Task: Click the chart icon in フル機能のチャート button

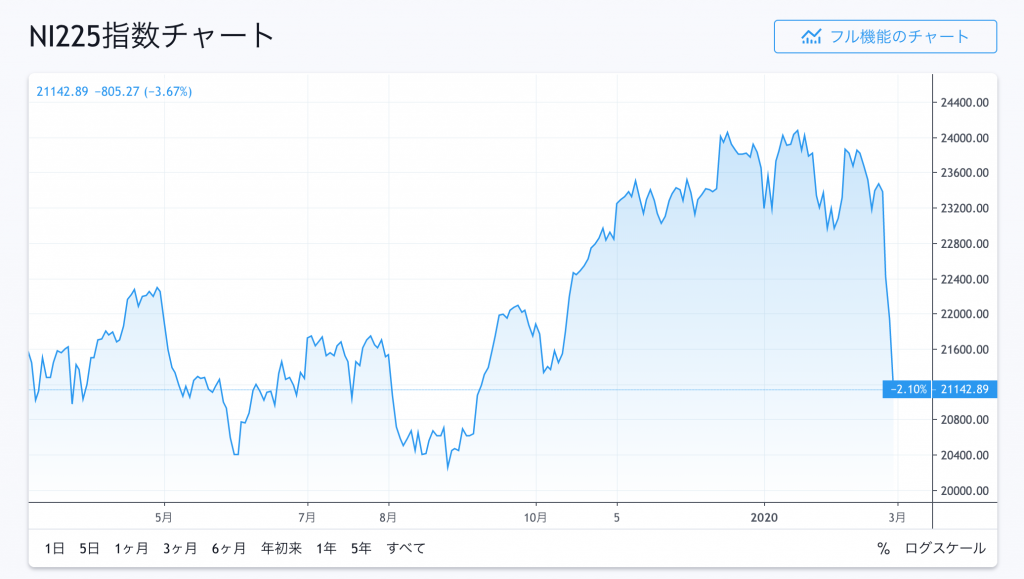Action: point(811,37)
